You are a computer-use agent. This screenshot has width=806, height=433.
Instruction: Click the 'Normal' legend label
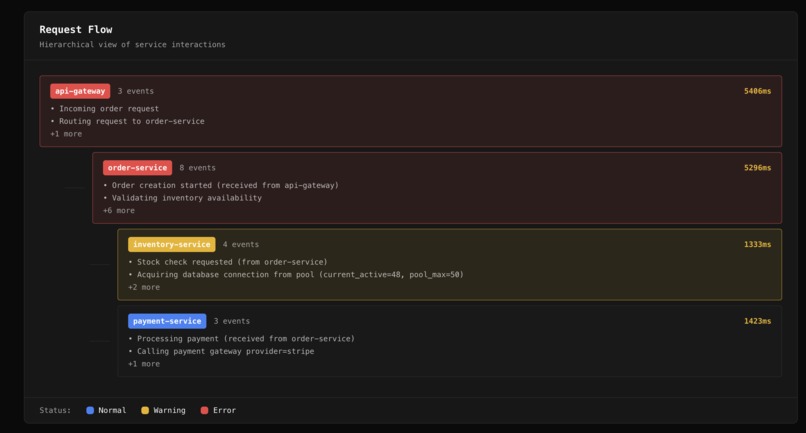tap(112, 410)
